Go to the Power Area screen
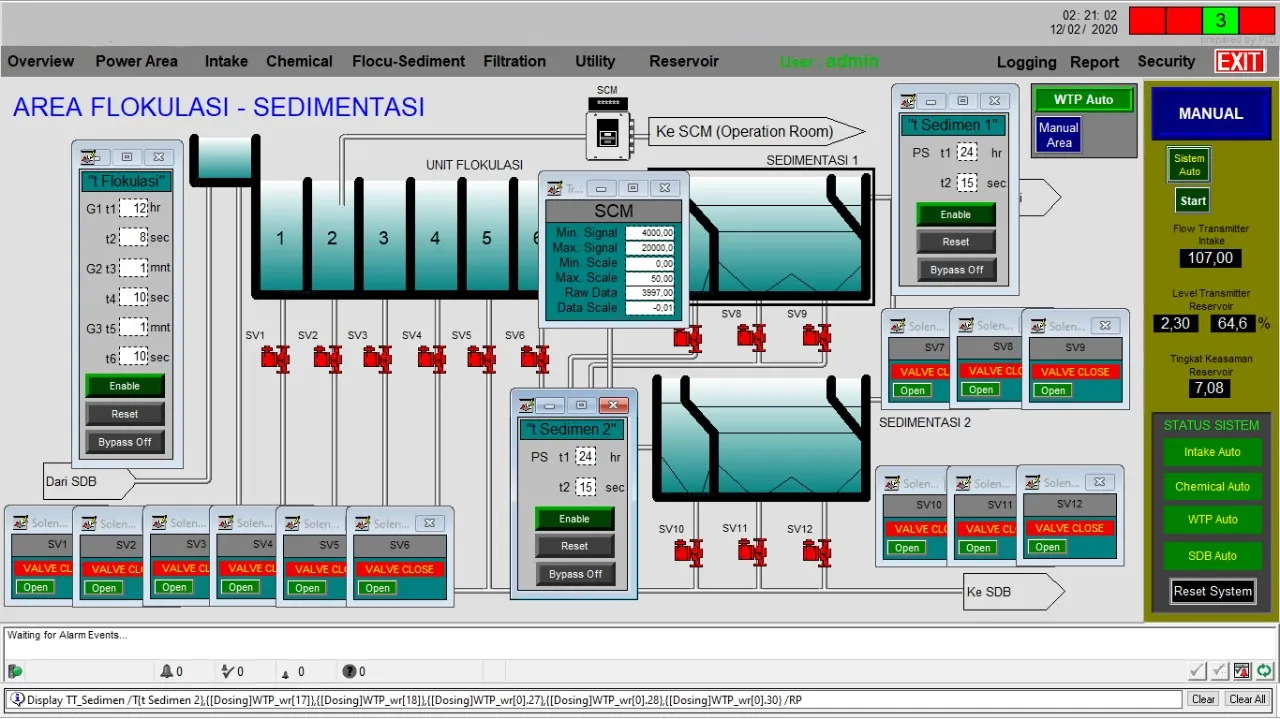1280x719 pixels. [137, 61]
